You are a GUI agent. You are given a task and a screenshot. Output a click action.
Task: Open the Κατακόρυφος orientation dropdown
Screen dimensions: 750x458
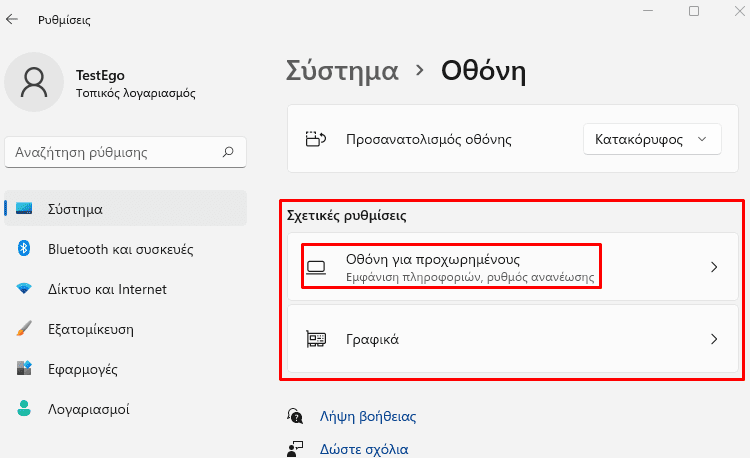pos(652,139)
